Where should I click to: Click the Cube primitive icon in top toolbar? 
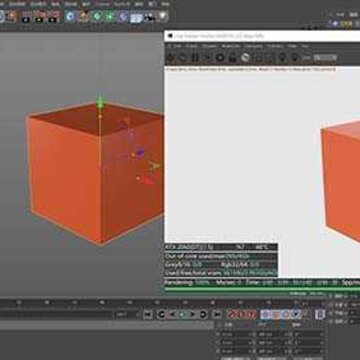point(70,16)
